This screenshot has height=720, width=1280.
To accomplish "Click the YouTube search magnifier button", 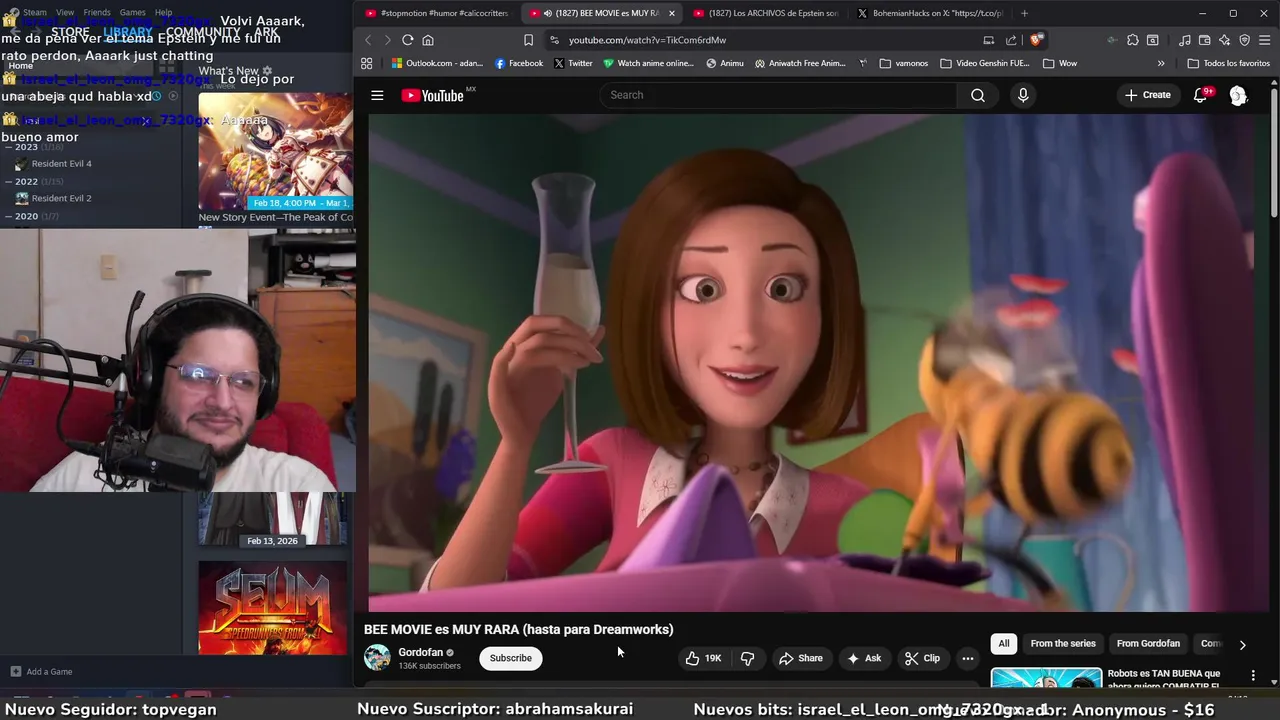I will pyautogui.click(x=977, y=95).
